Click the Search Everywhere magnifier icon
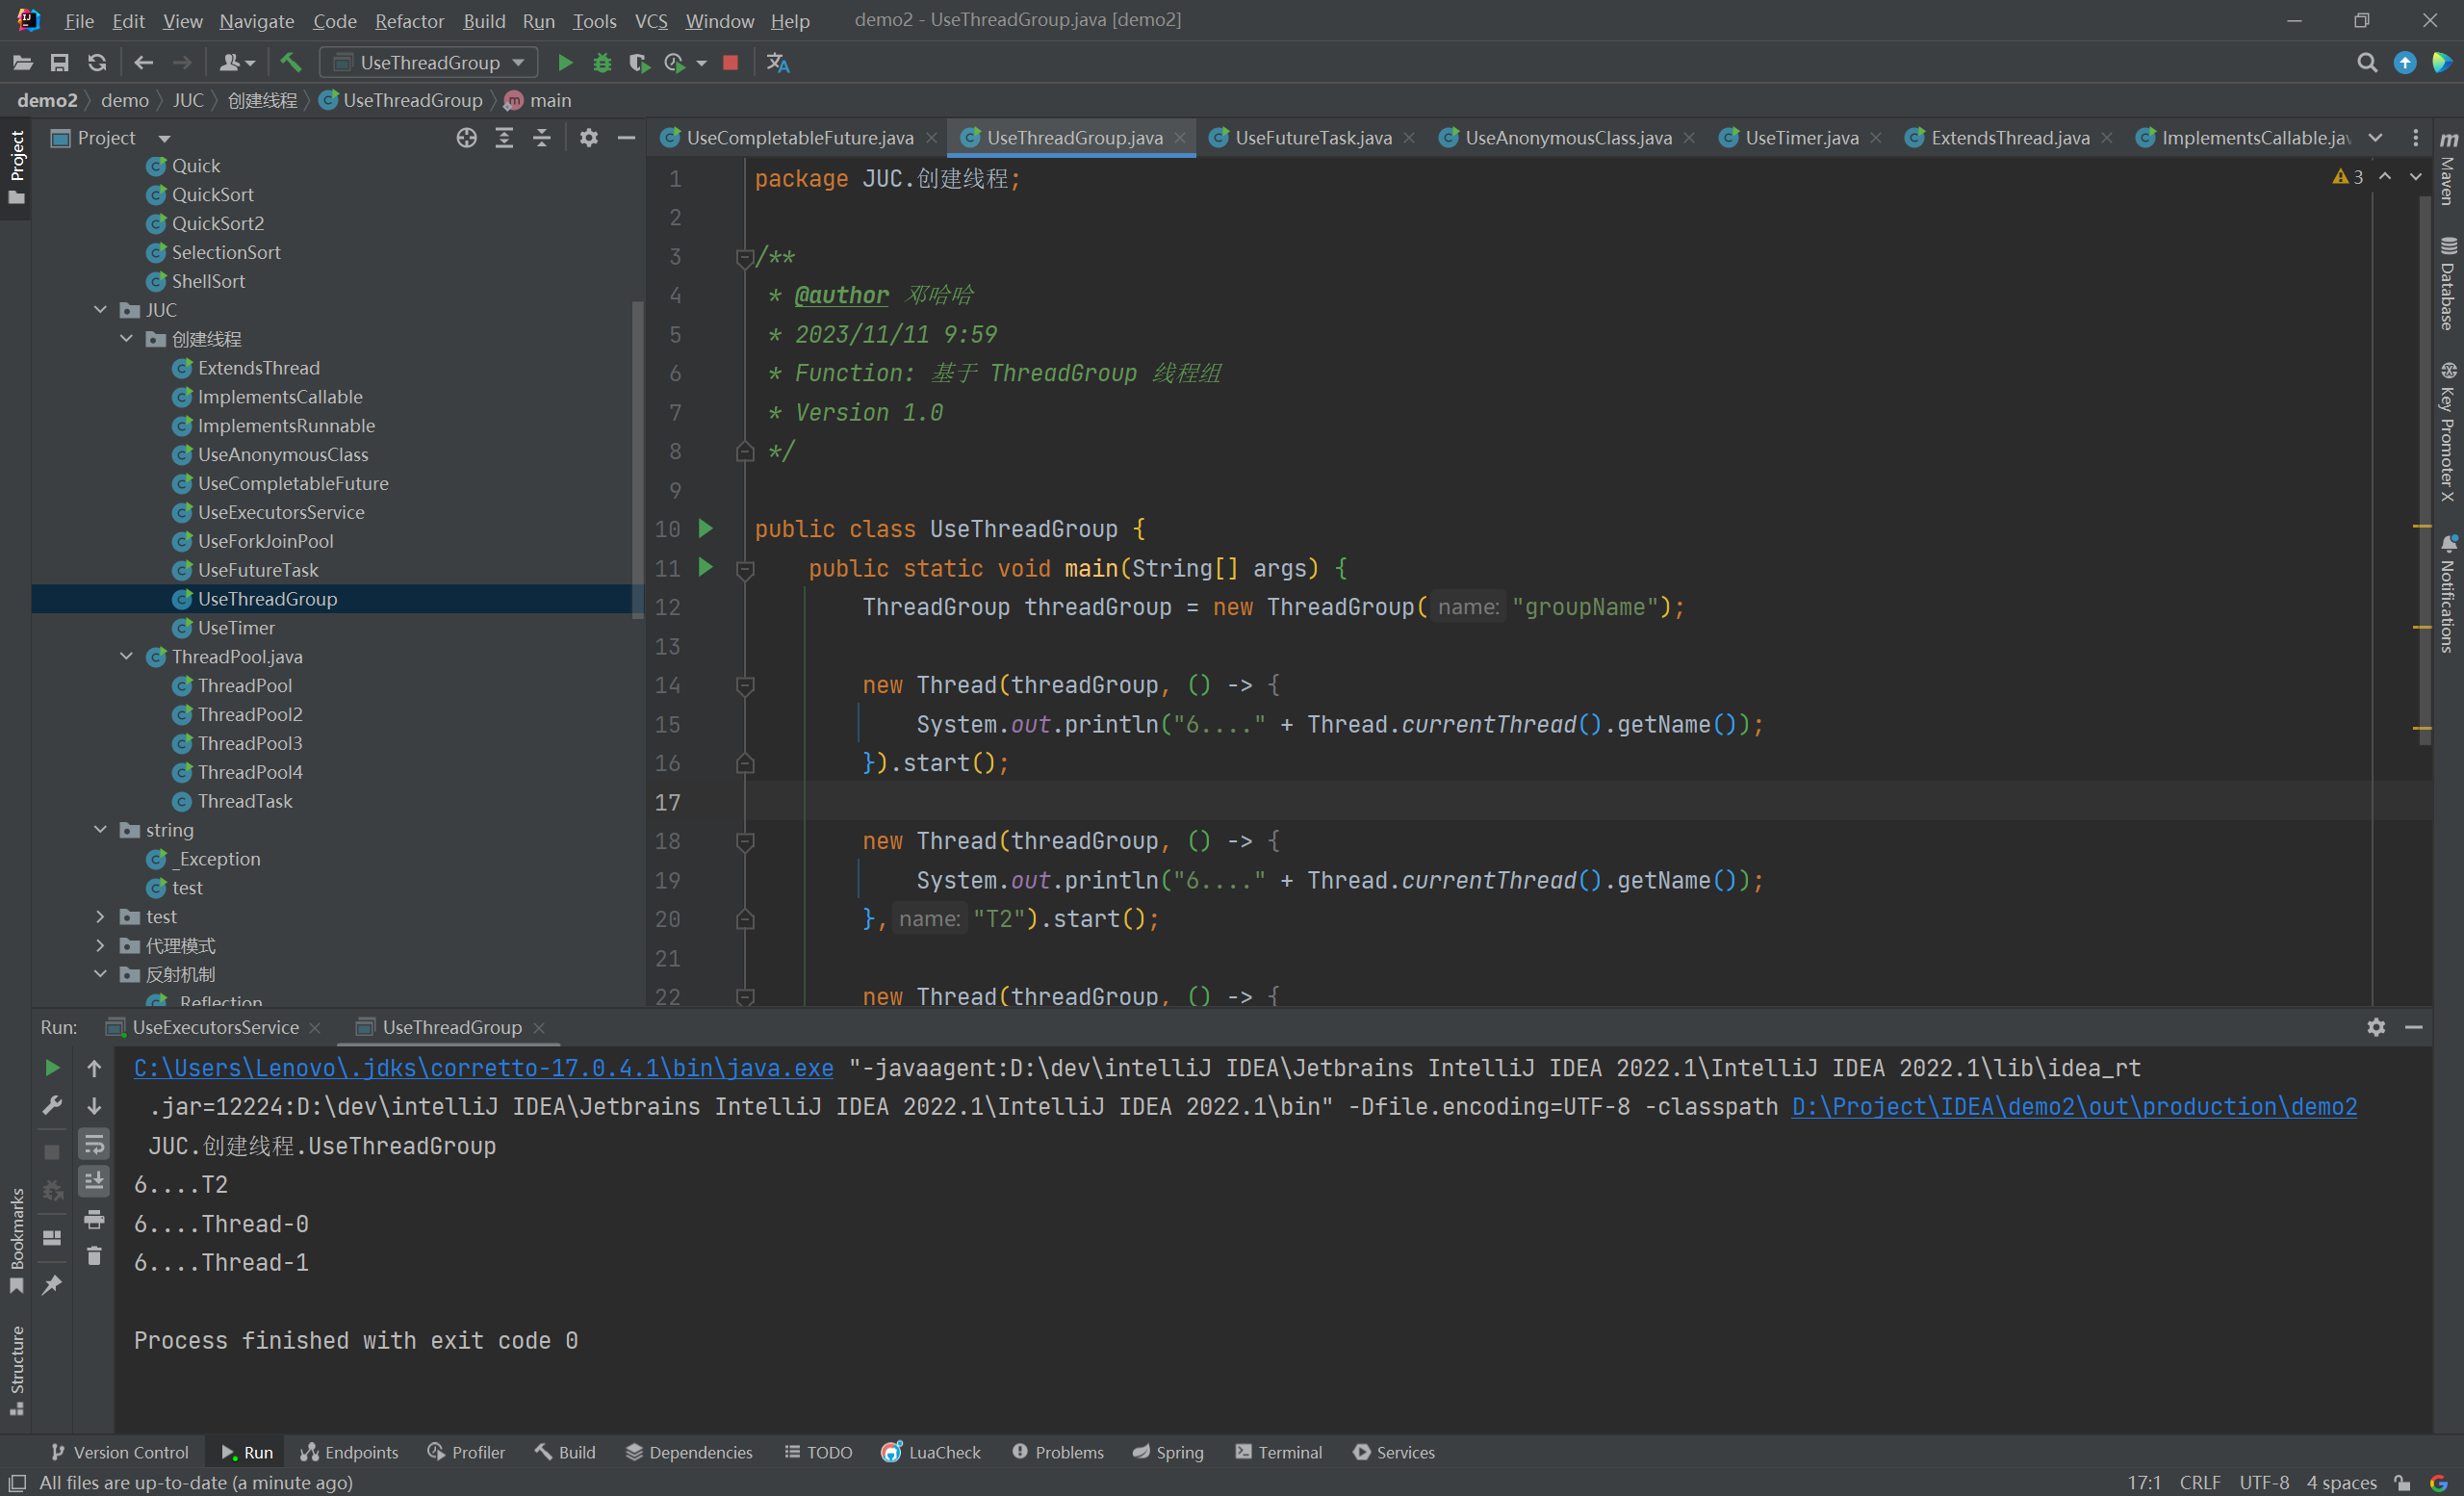The image size is (2464, 1496). pyautogui.click(x=2367, y=62)
